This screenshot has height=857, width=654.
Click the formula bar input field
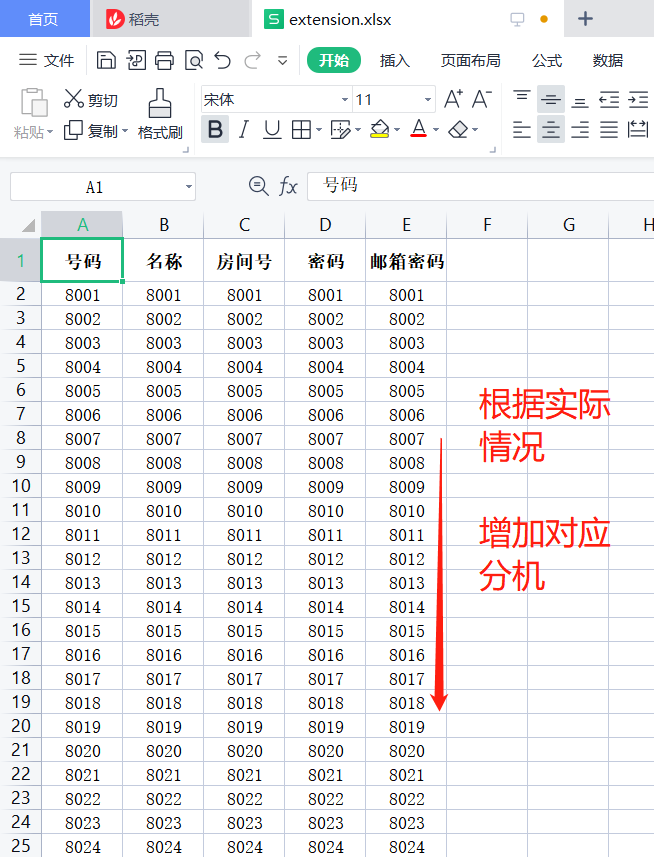pos(480,186)
